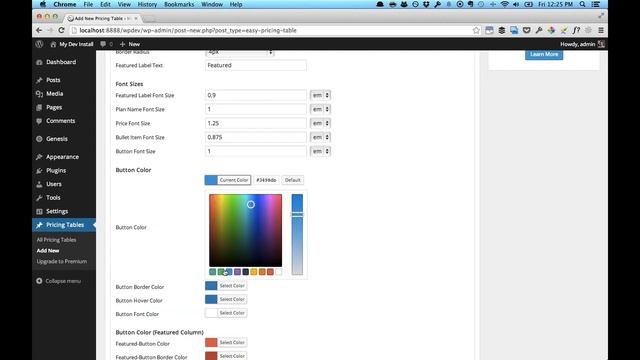
Task: Open Add New under Pricing Tables
Action: pos(48,251)
